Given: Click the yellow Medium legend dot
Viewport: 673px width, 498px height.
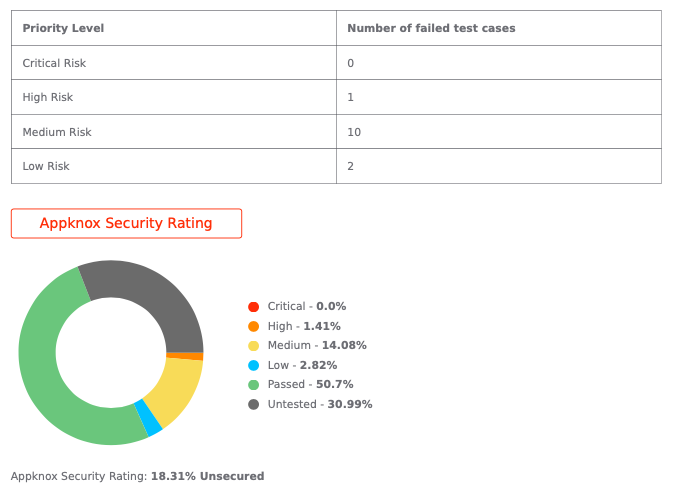Looking at the screenshot, I should (x=254, y=346).
